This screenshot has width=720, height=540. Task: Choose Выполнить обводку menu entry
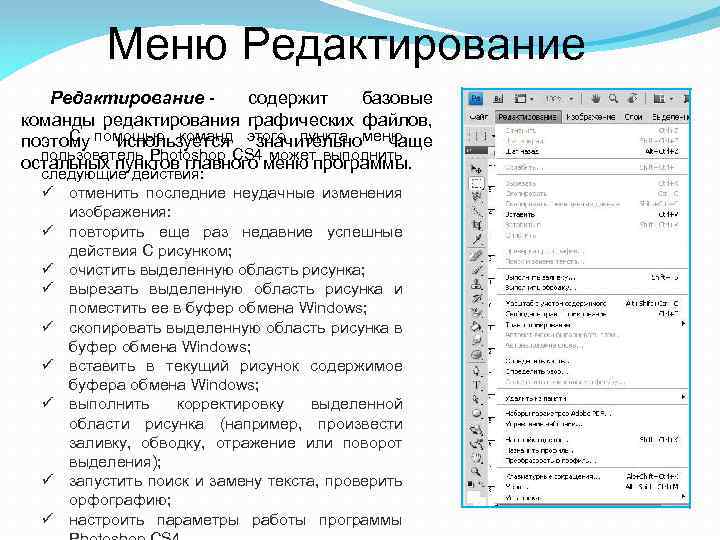pos(592,288)
